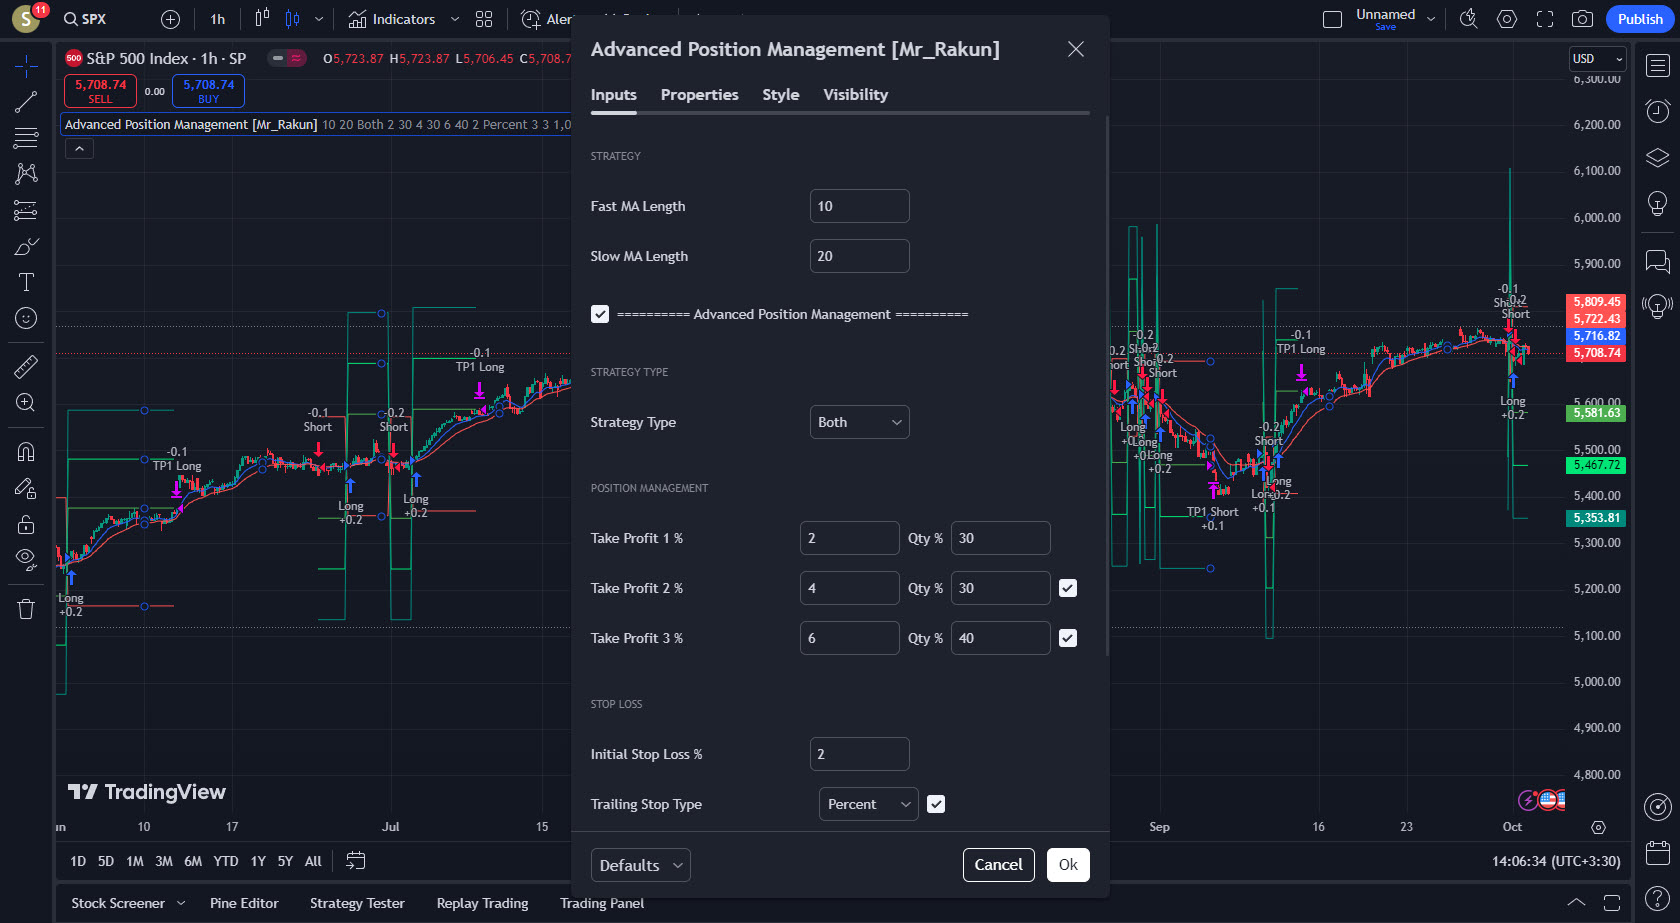Click the trash remove objects icon
The image size is (1680, 923).
coord(26,609)
